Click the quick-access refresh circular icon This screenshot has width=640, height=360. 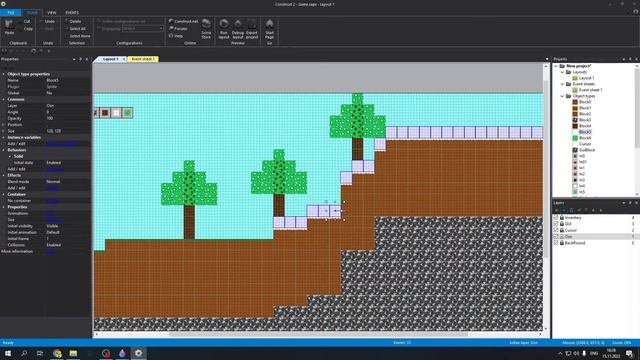(x=33, y=51)
